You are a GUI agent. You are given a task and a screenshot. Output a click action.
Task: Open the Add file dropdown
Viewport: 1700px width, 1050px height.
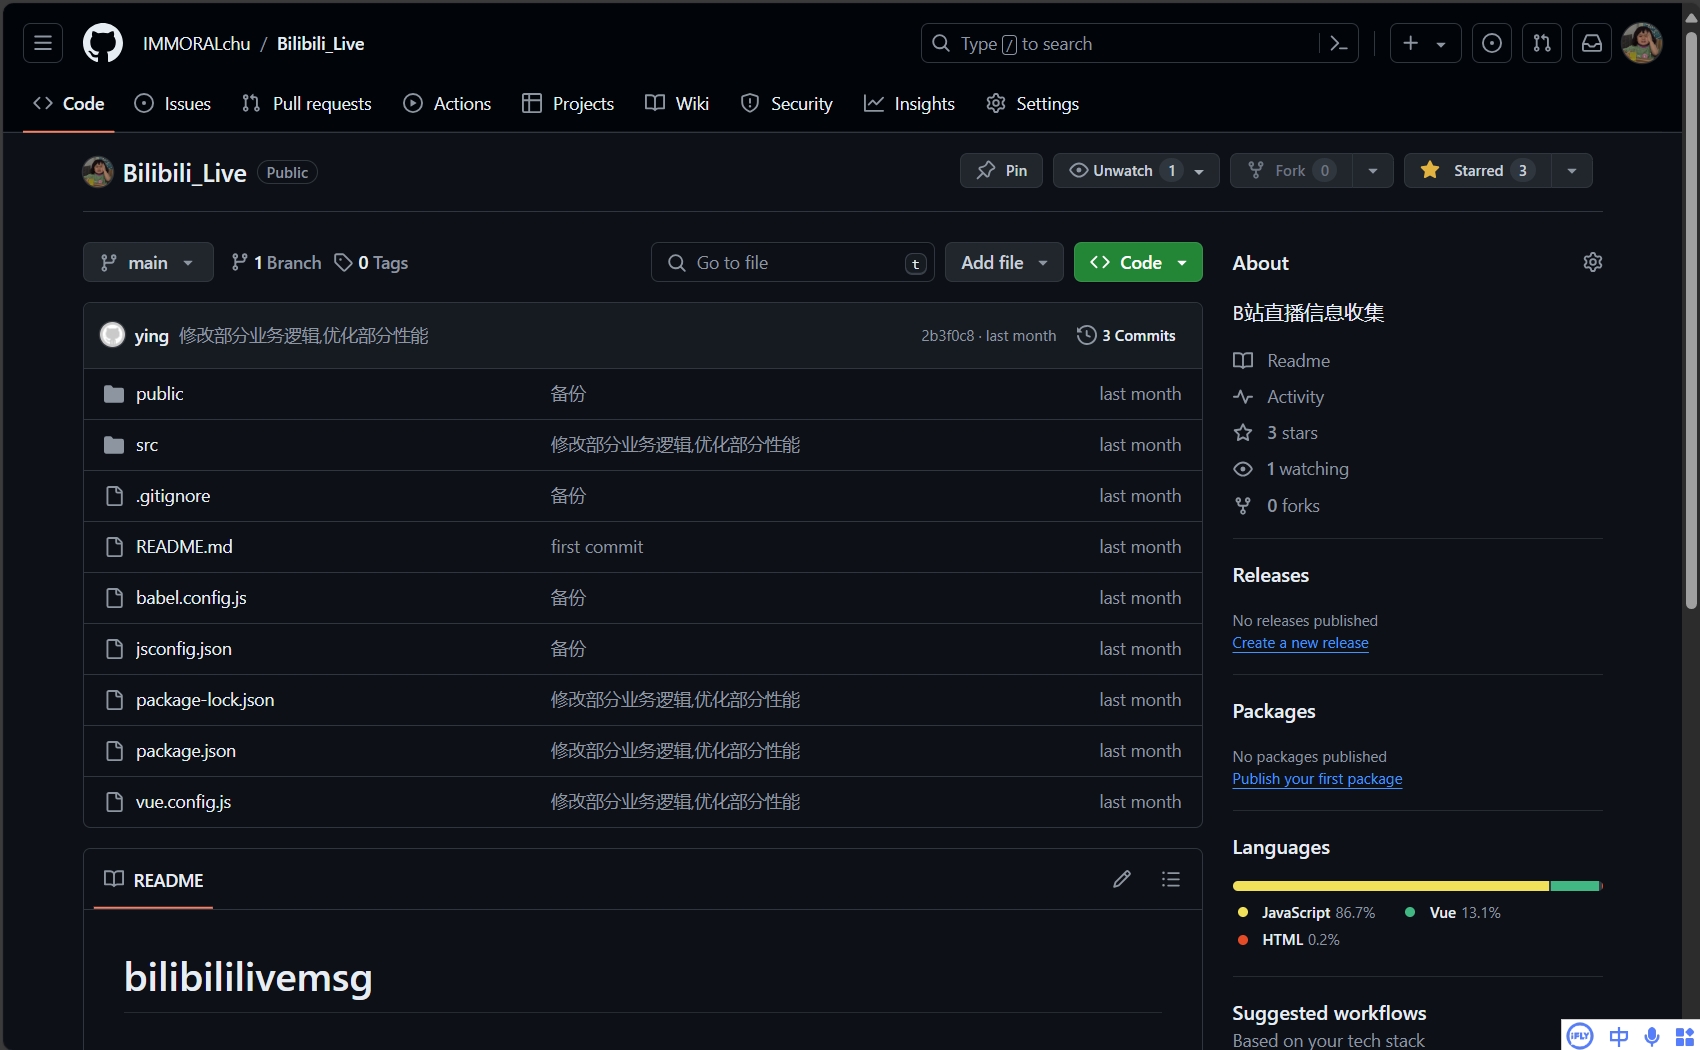point(1004,262)
